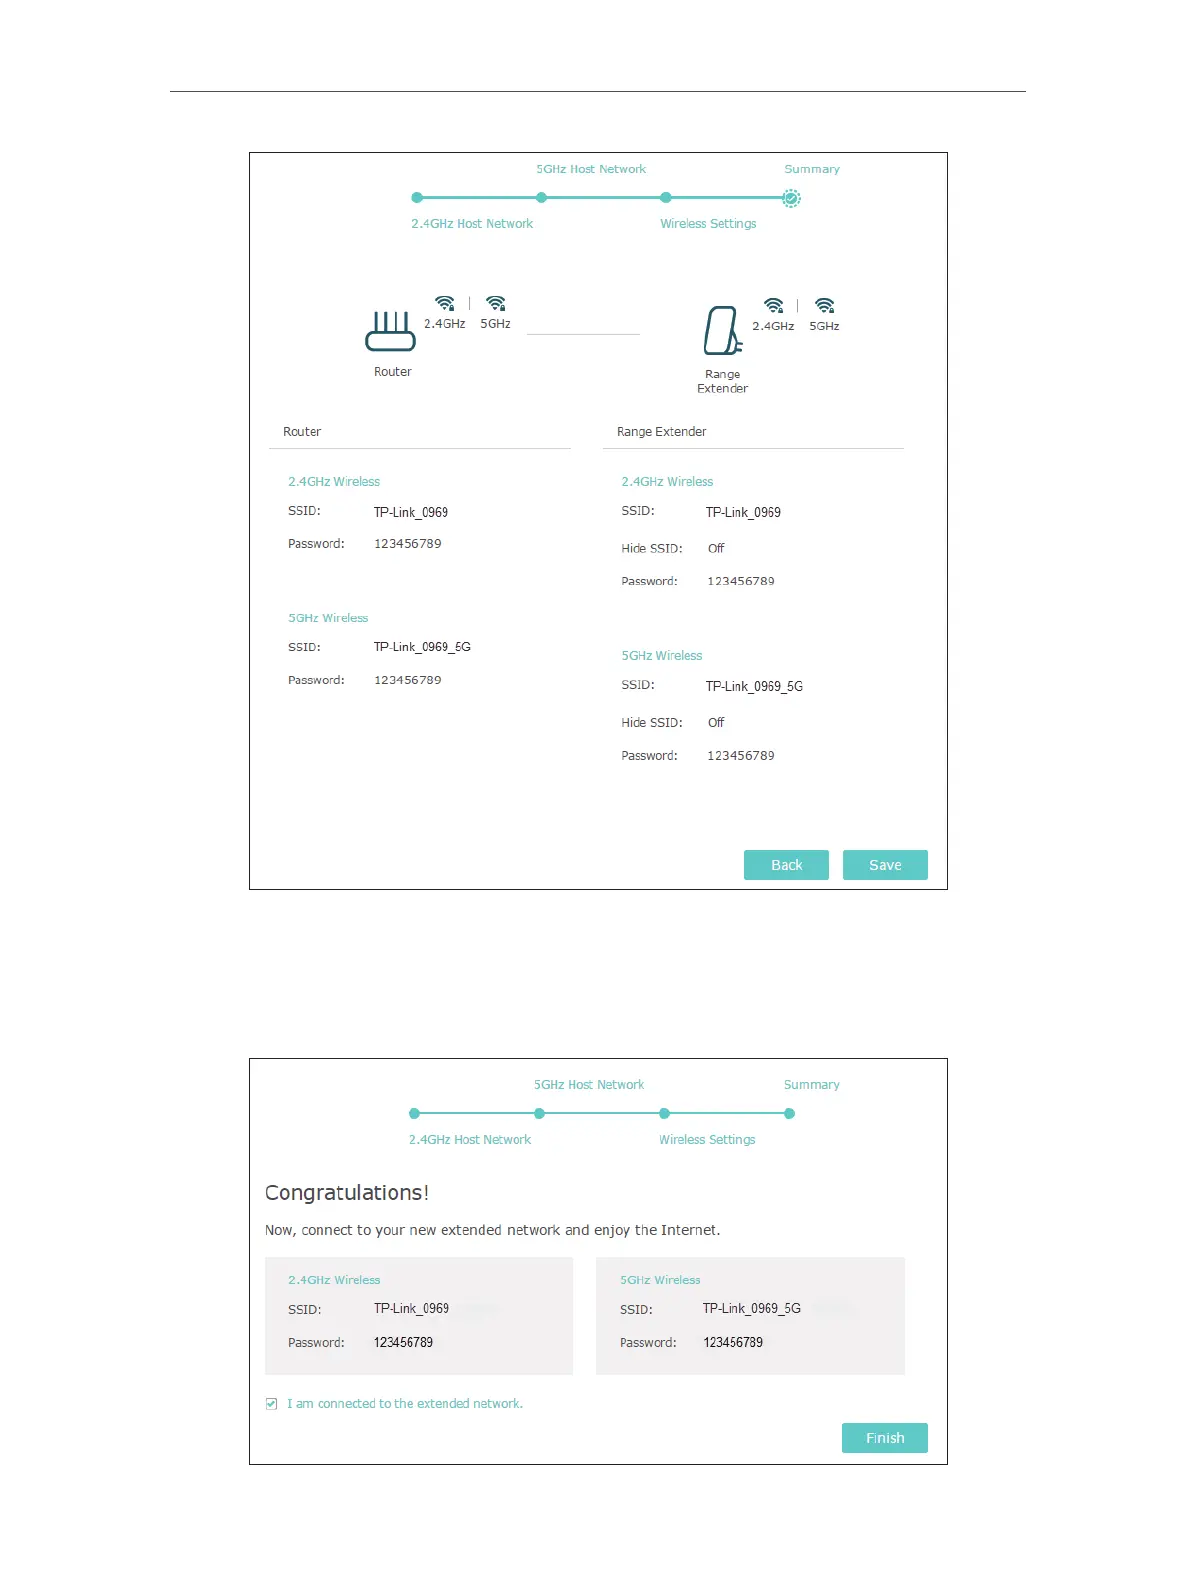
Task: Click Router 5GHz SSID TP-Link_0969_5G
Action: [x=422, y=647]
